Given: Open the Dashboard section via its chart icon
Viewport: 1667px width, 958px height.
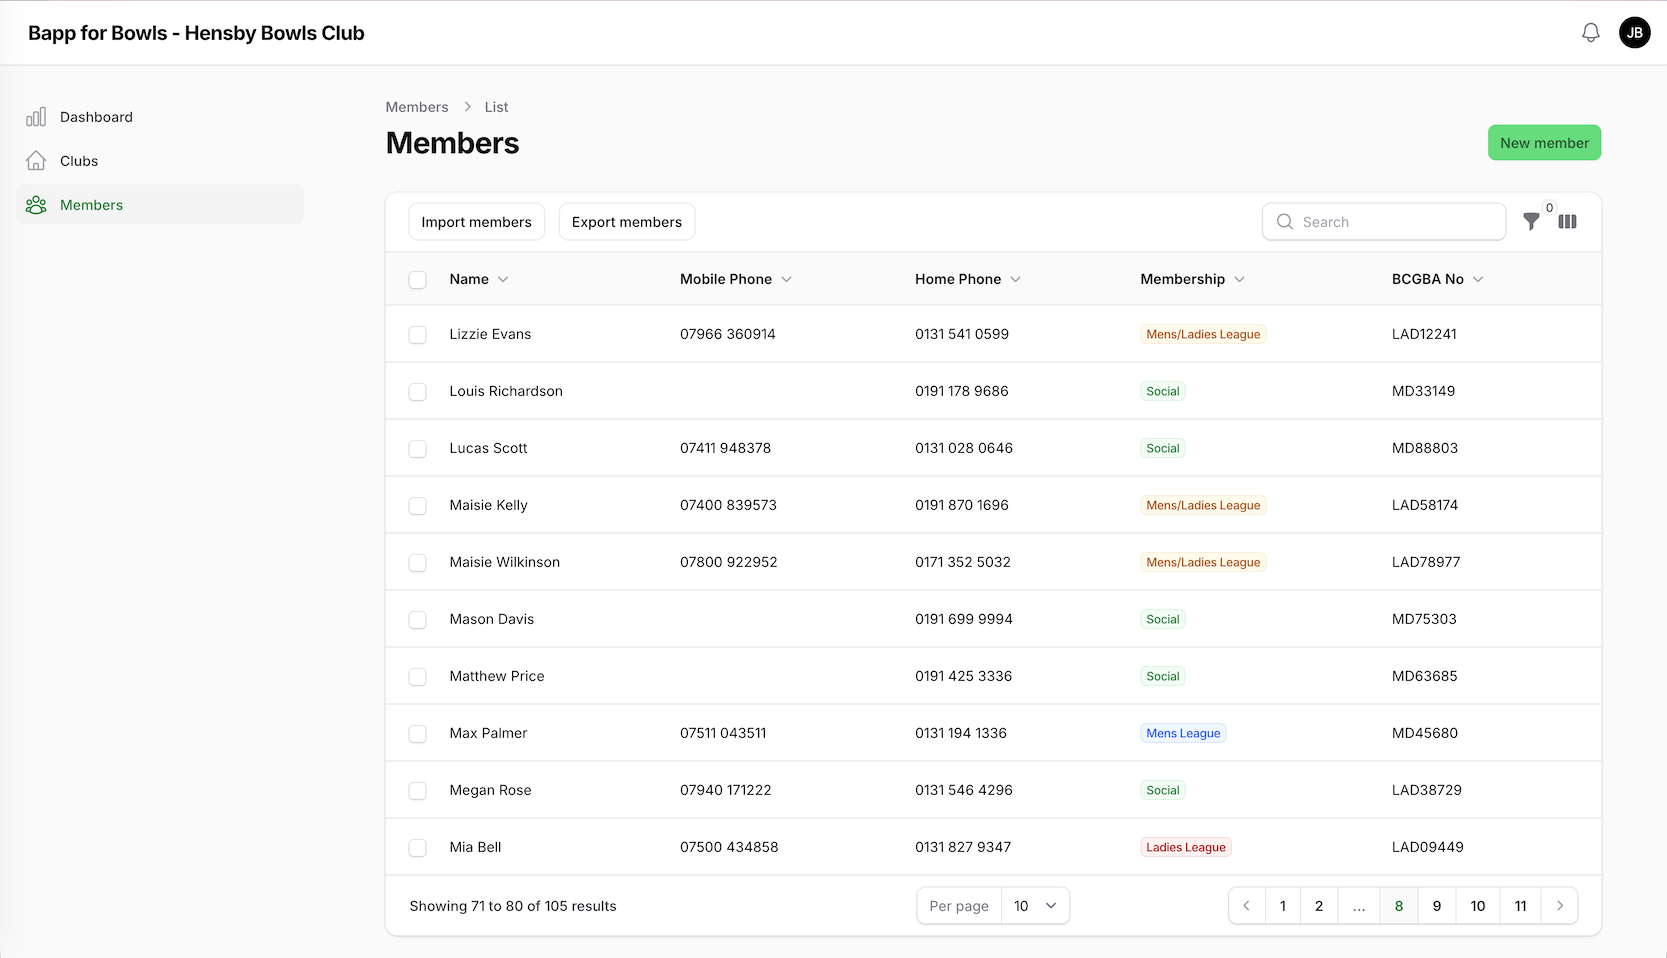Looking at the screenshot, I should coord(36,116).
